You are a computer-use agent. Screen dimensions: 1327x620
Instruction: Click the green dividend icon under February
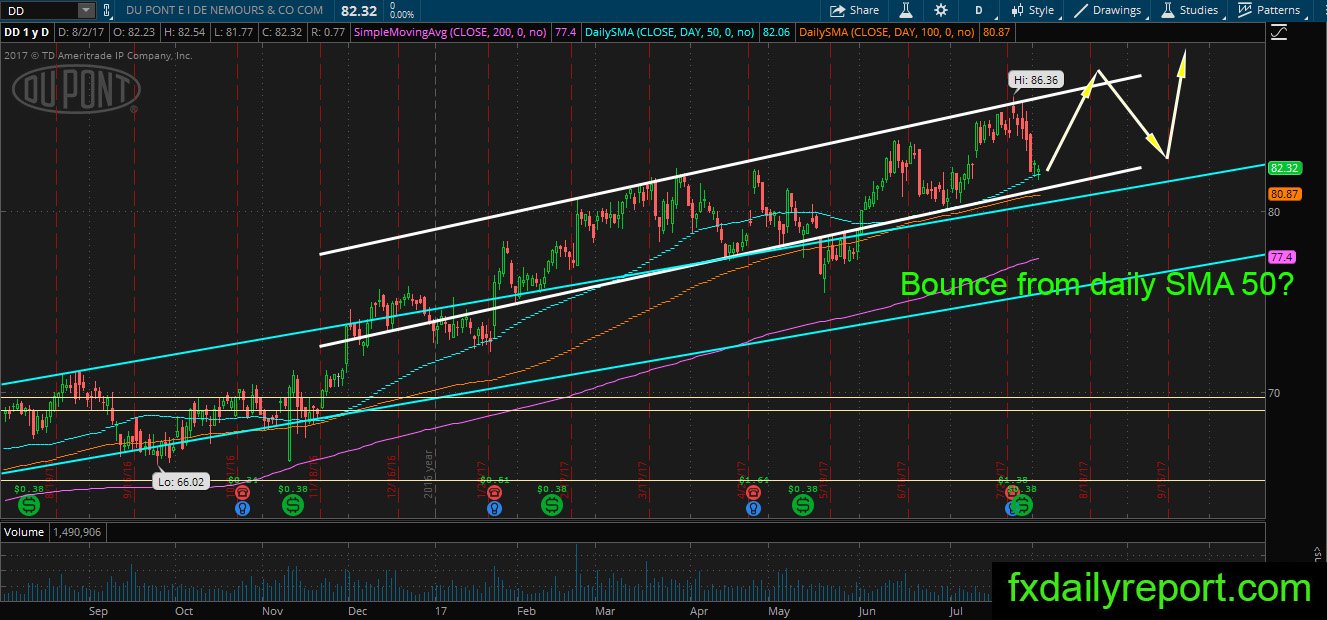coord(552,506)
